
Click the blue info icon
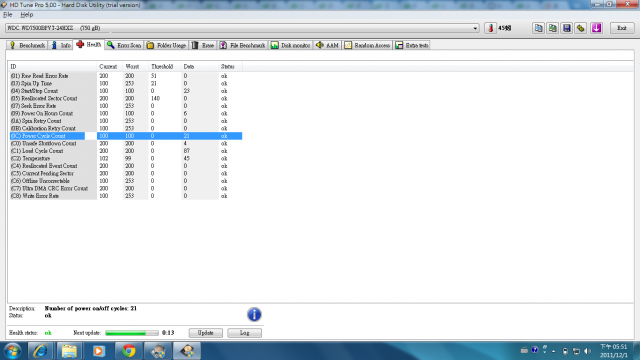(254, 315)
